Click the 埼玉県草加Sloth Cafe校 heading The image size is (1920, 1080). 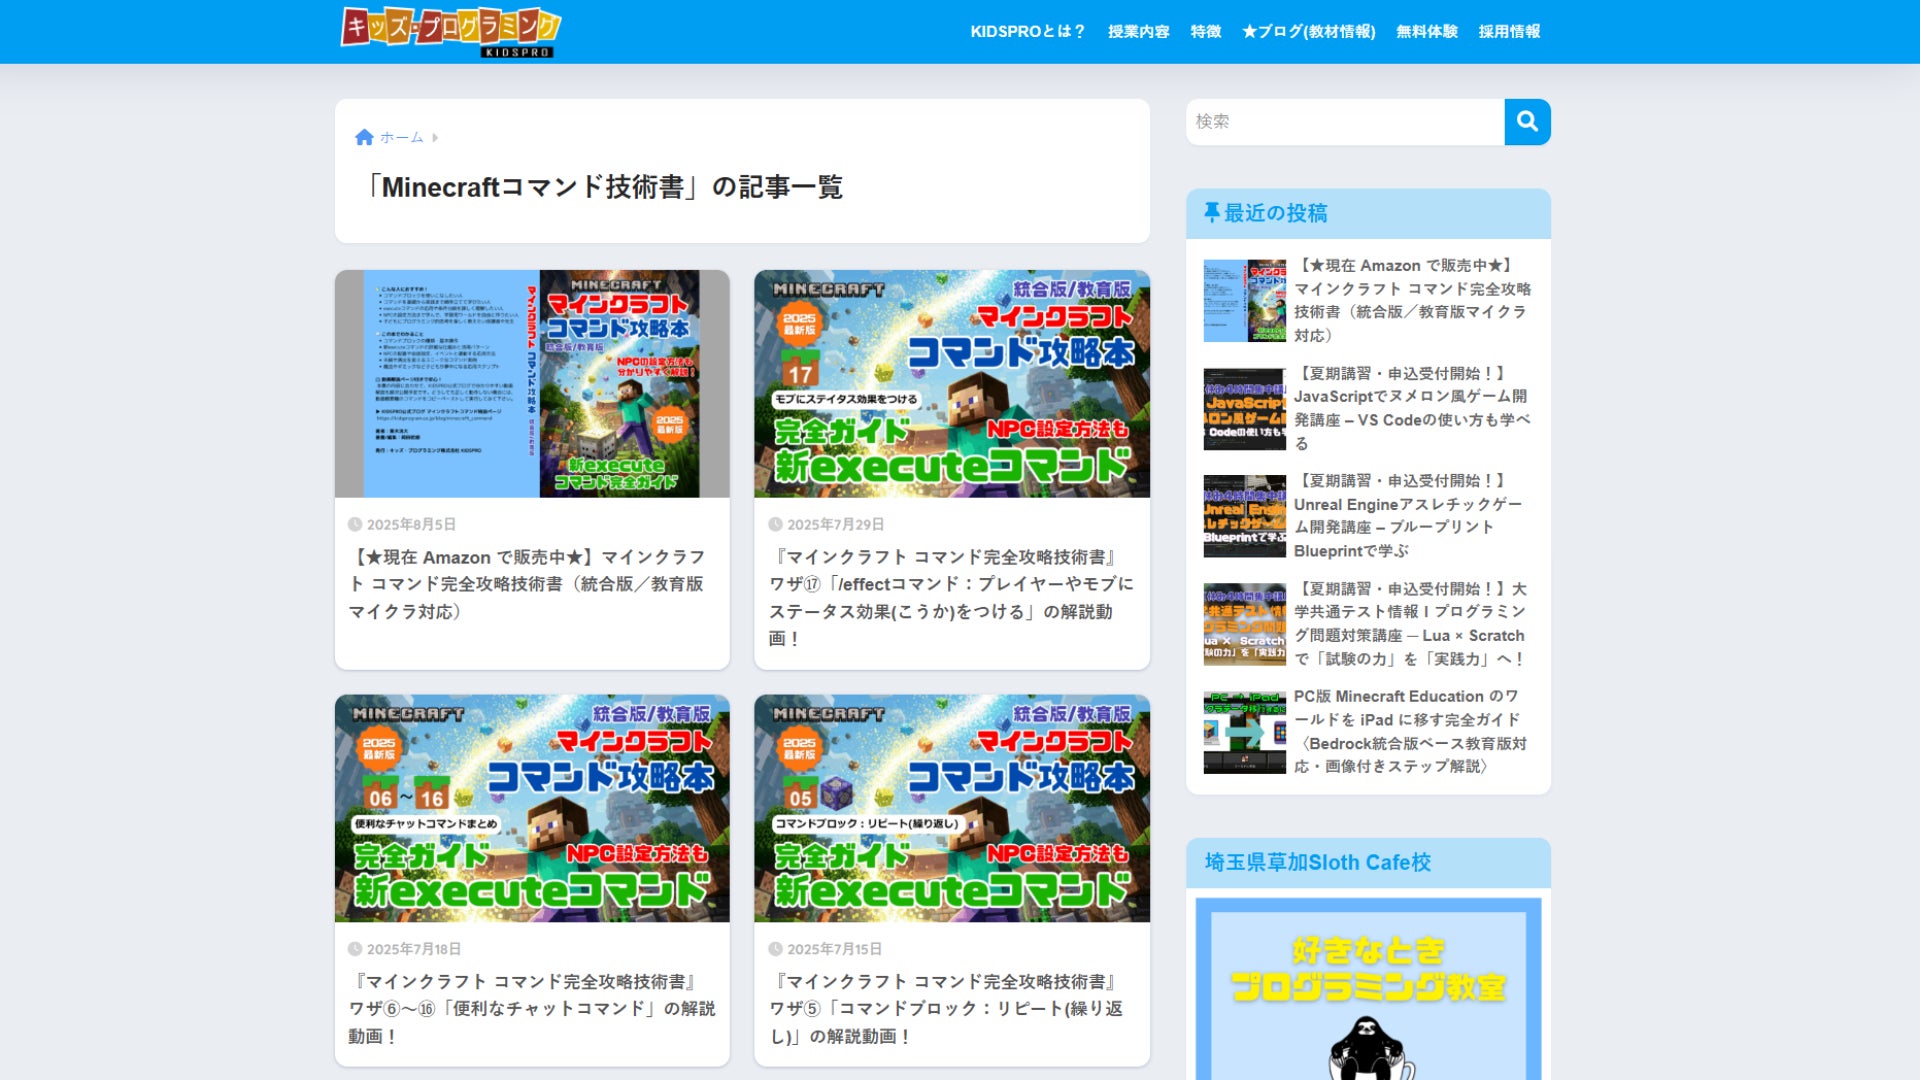pos(1318,862)
